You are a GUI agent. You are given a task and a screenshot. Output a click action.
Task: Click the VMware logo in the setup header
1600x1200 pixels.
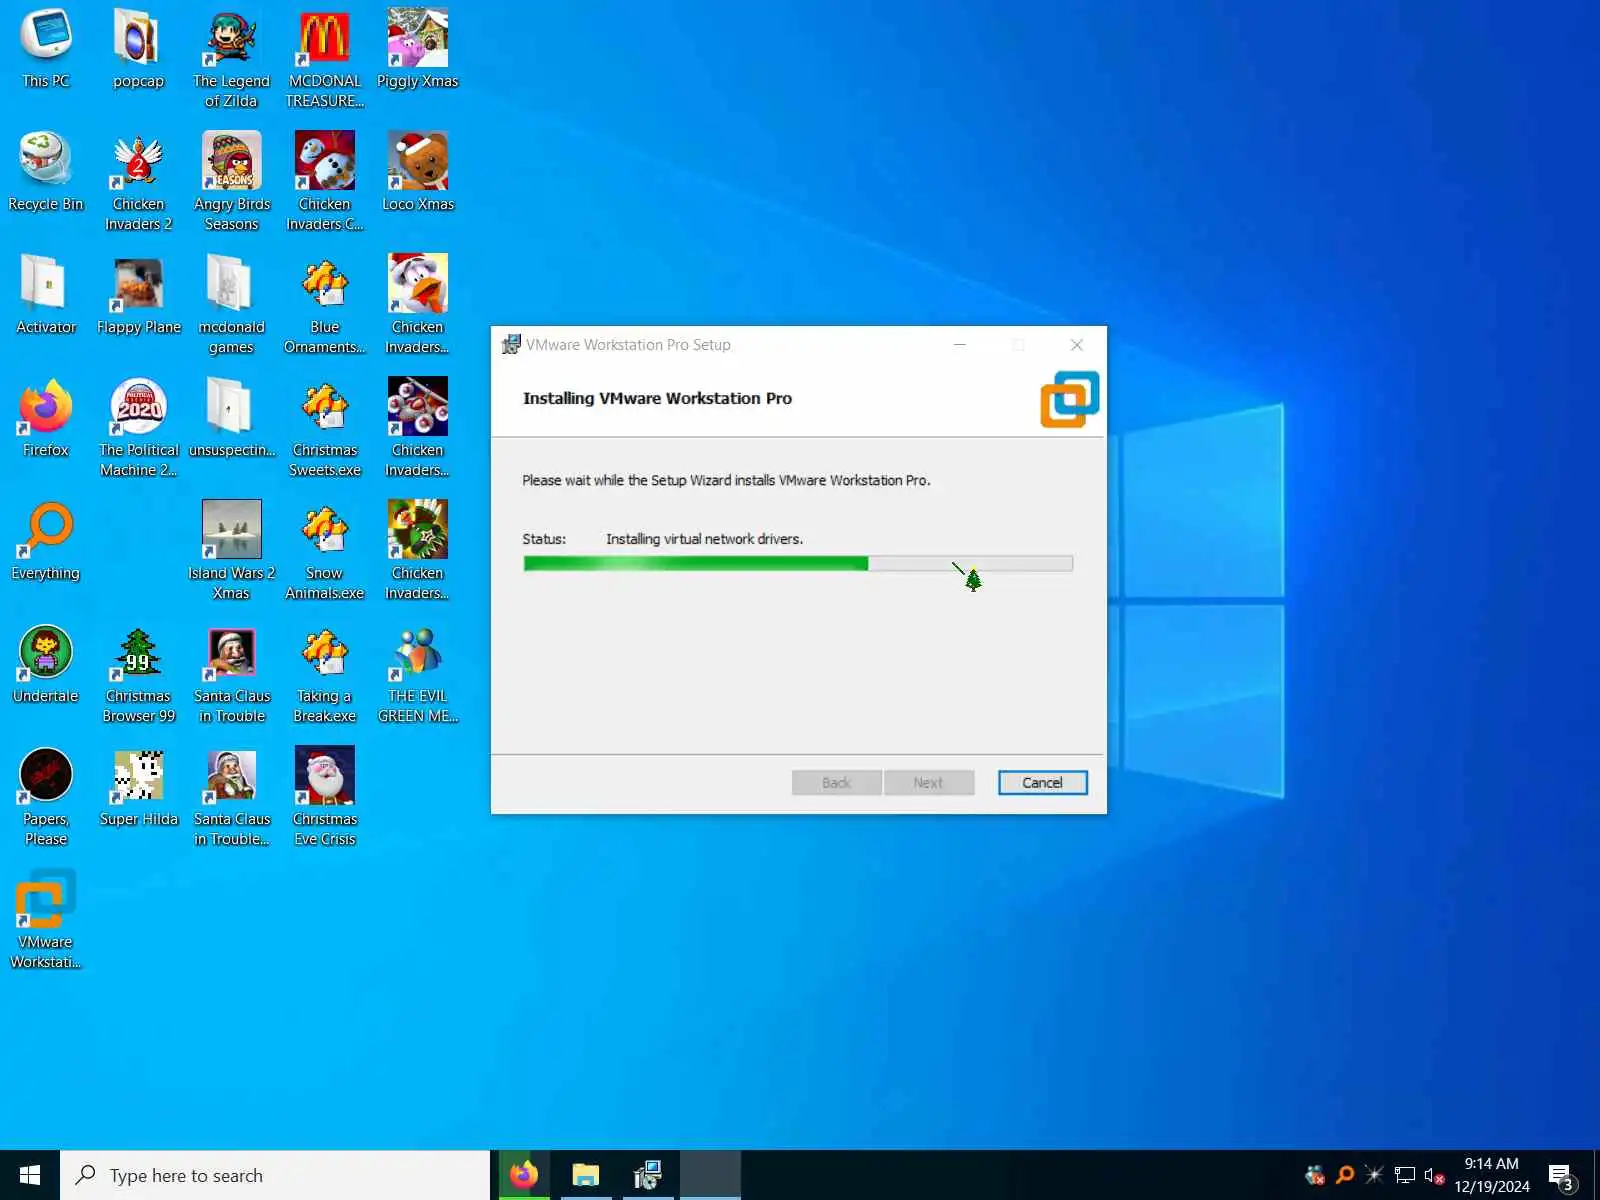(x=1069, y=399)
